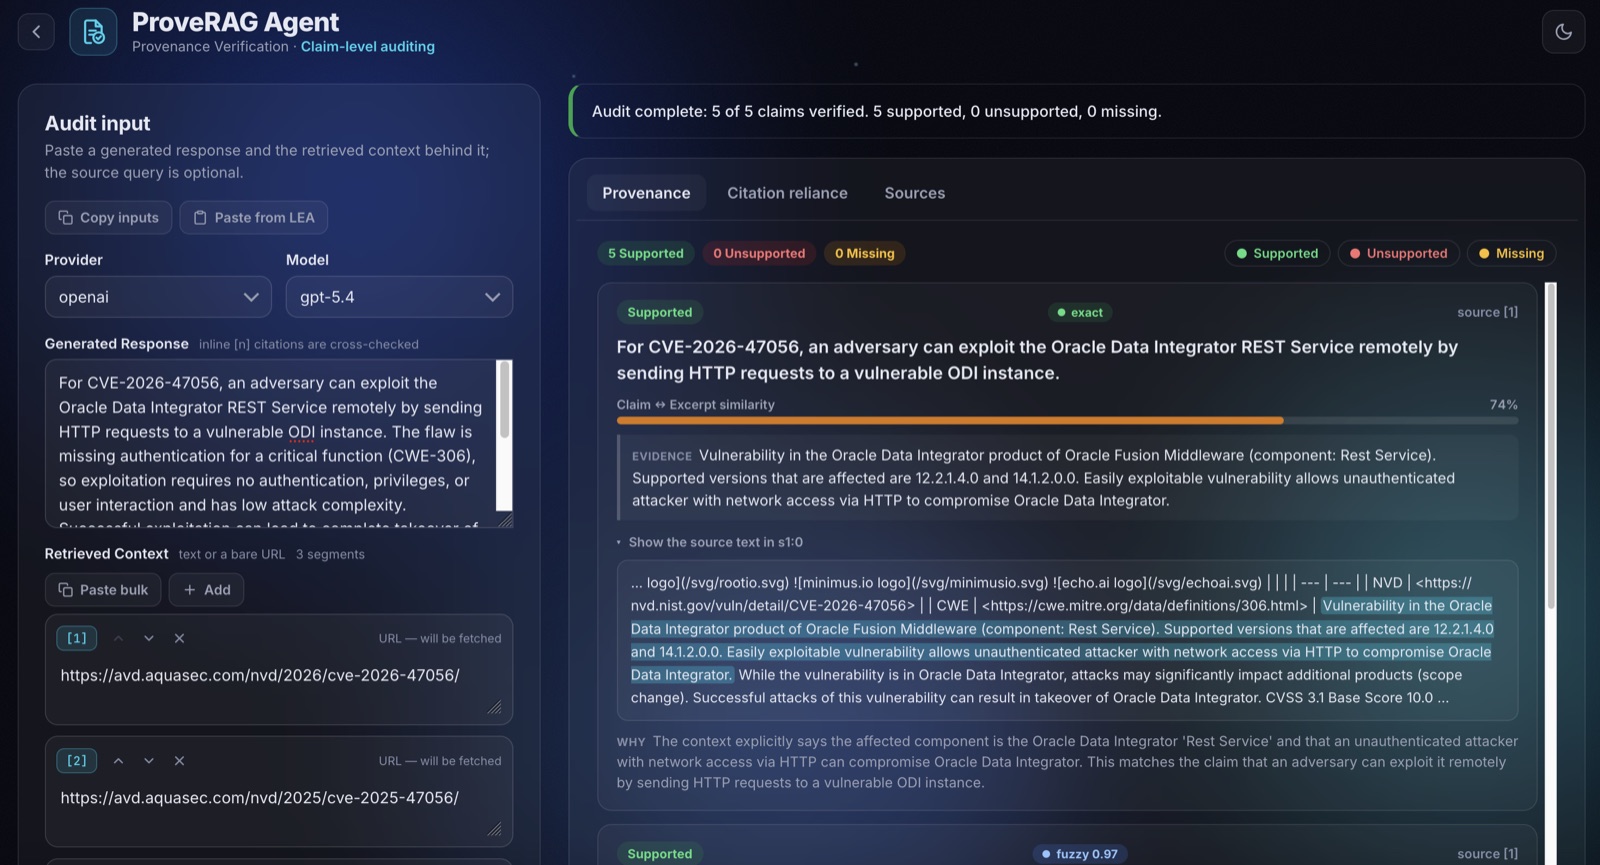This screenshot has height=865, width=1600.
Task: Toggle the red Unsupported legend pill
Action: (1399, 253)
